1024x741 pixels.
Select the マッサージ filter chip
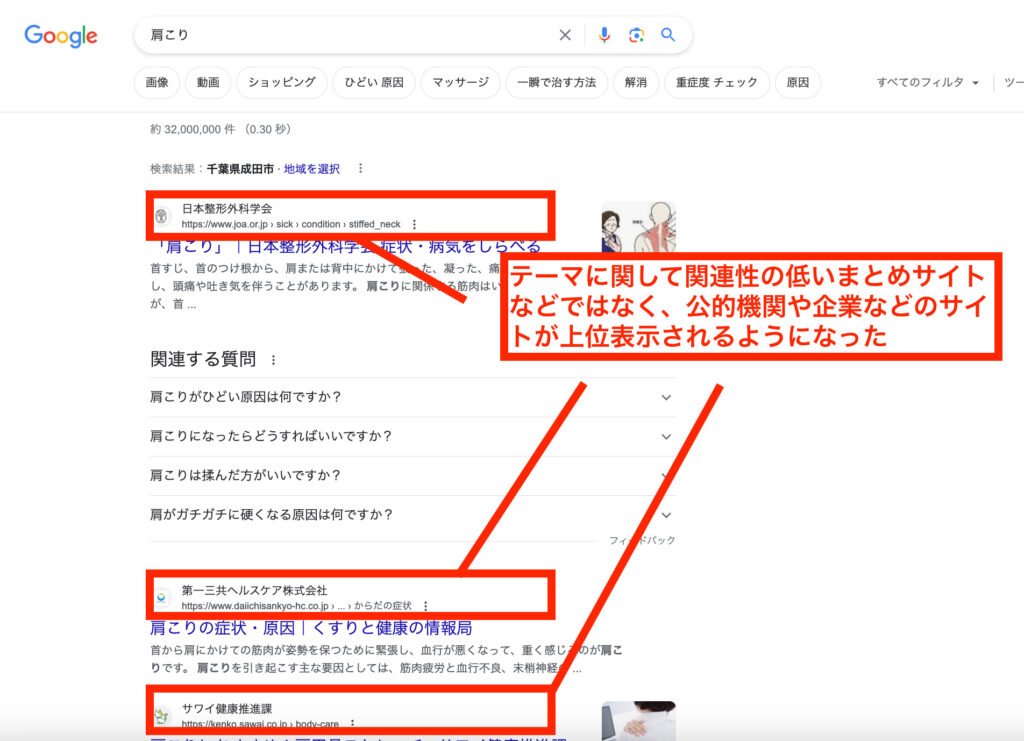(x=460, y=83)
